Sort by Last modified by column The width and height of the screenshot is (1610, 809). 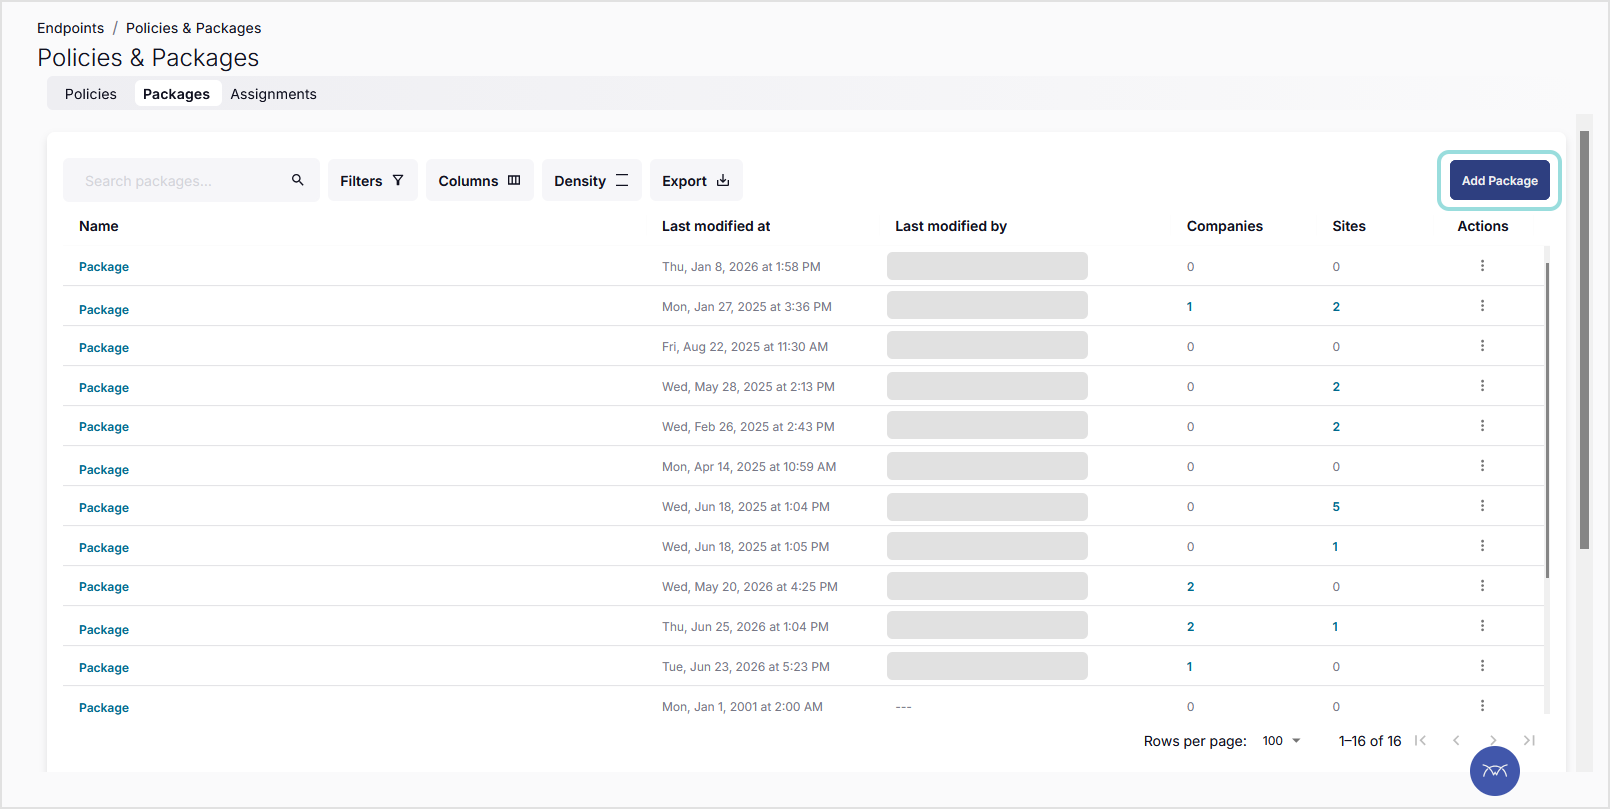(951, 226)
